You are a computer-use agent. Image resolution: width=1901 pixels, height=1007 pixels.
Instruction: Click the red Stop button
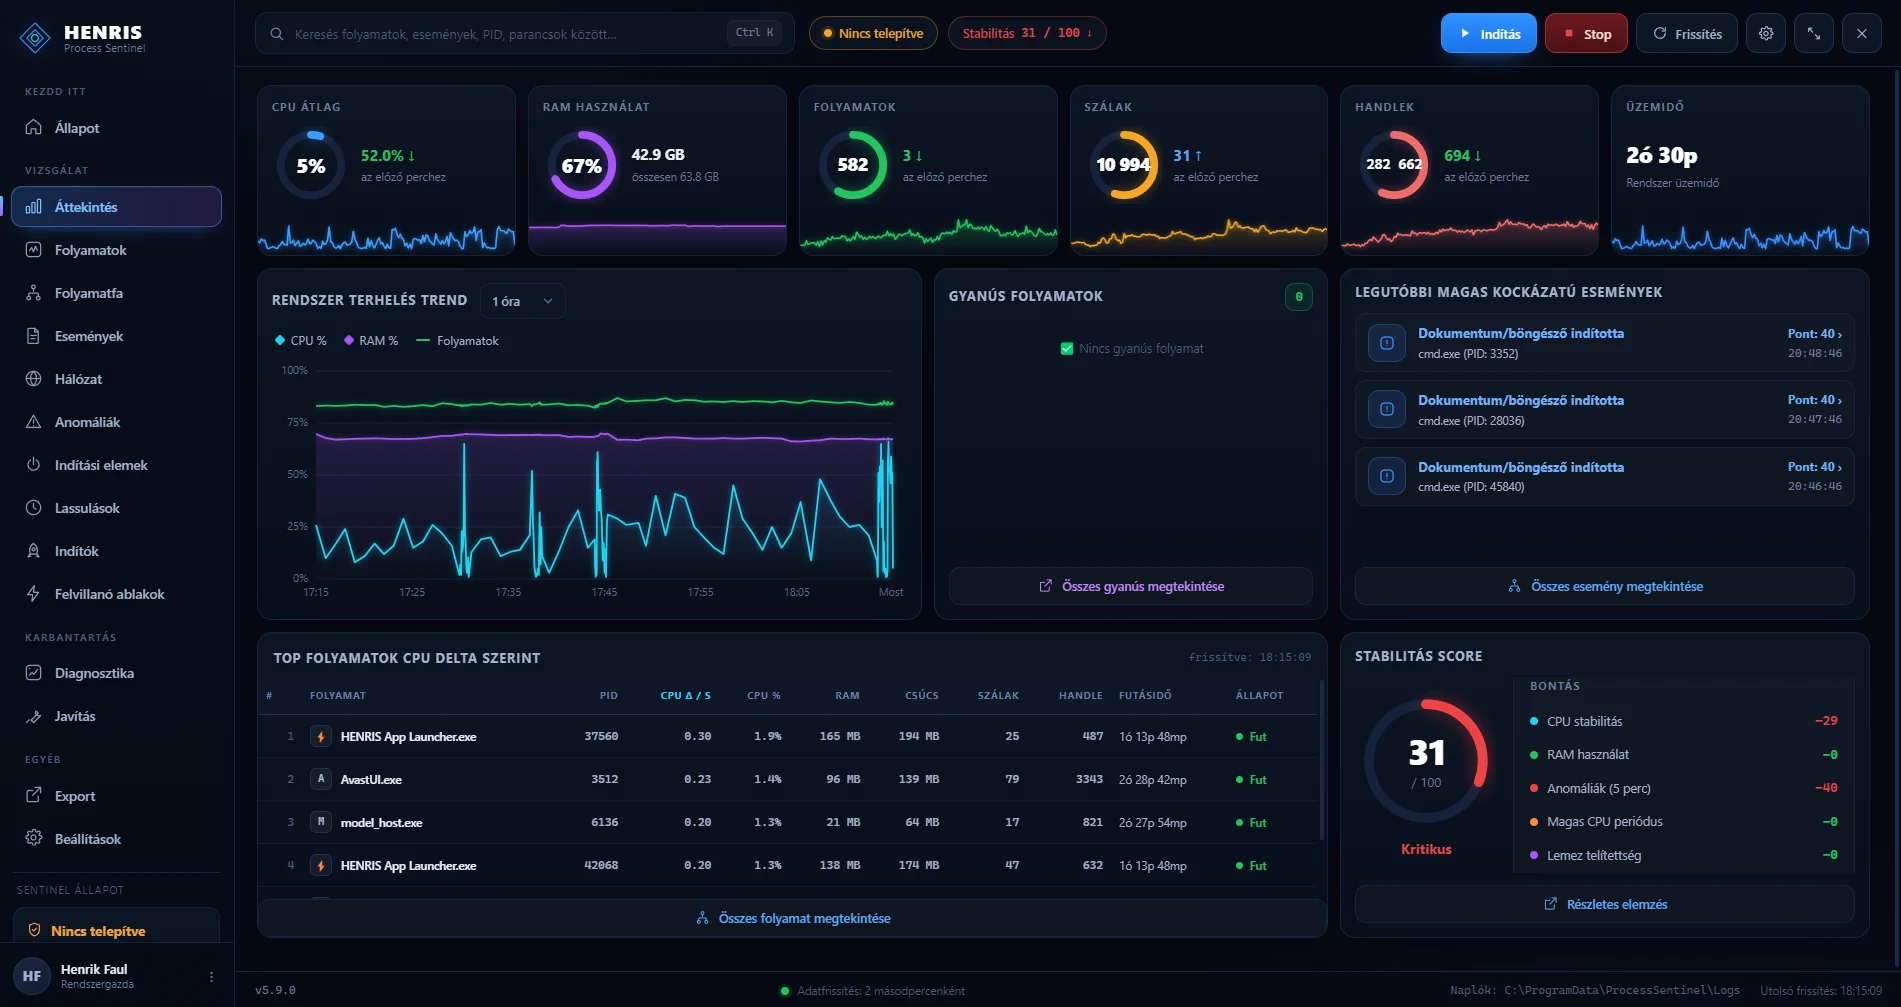(1586, 33)
